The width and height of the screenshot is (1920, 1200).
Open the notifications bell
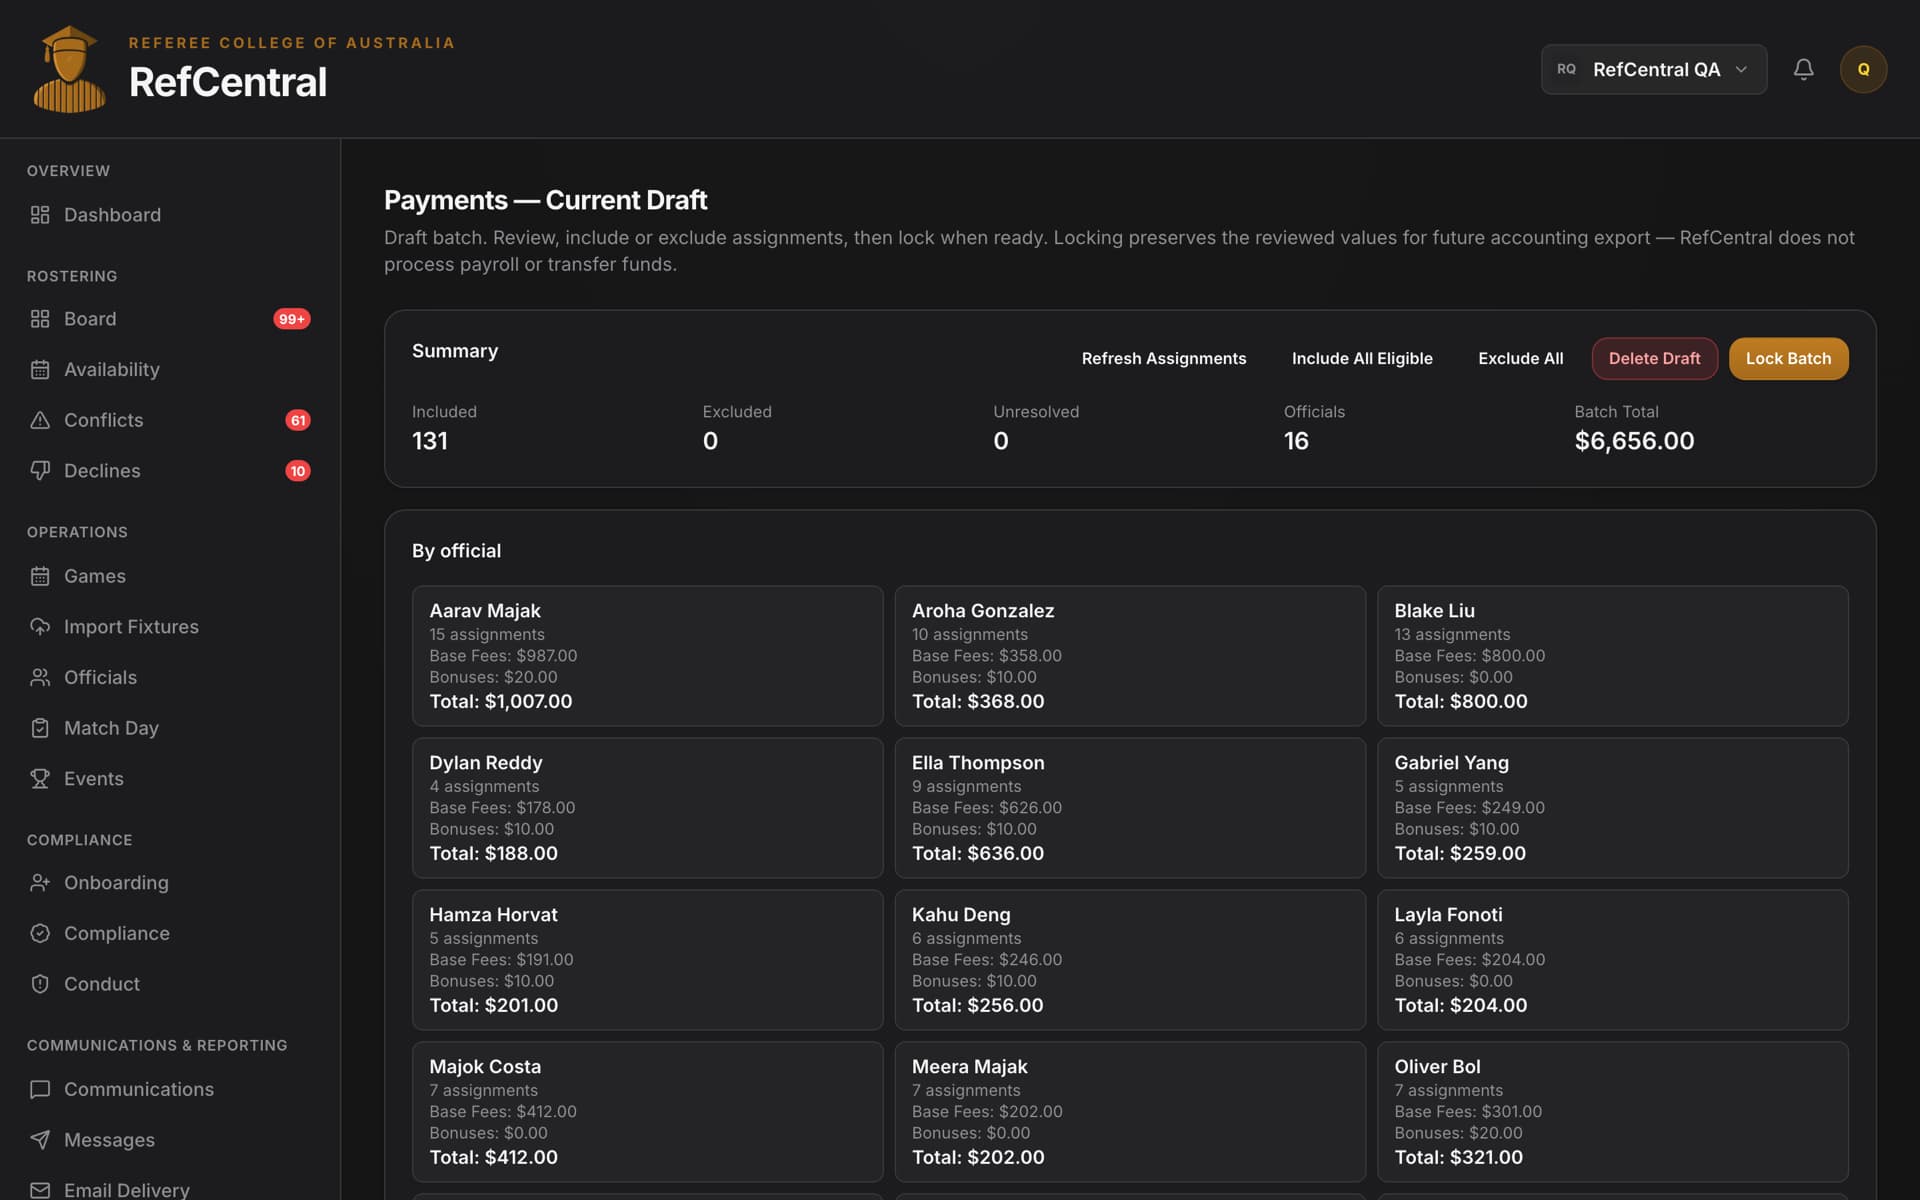click(1803, 69)
